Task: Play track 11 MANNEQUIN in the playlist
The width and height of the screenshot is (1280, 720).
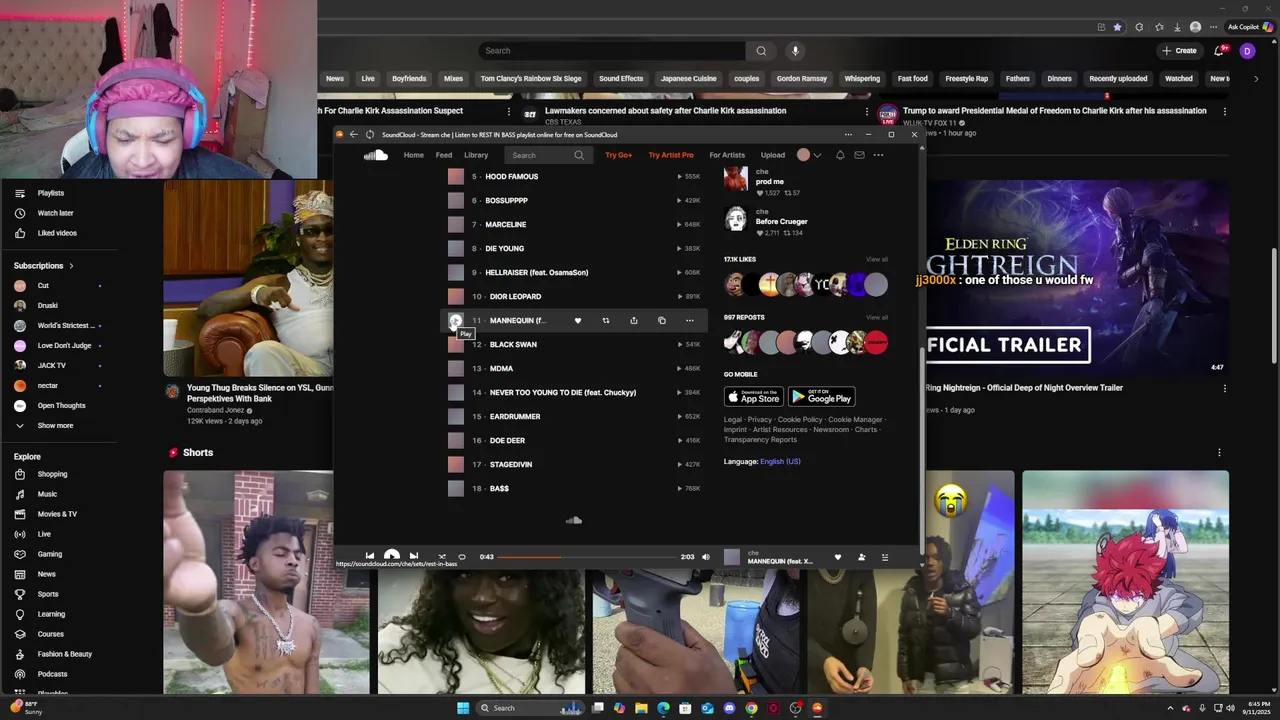Action: tap(455, 320)
